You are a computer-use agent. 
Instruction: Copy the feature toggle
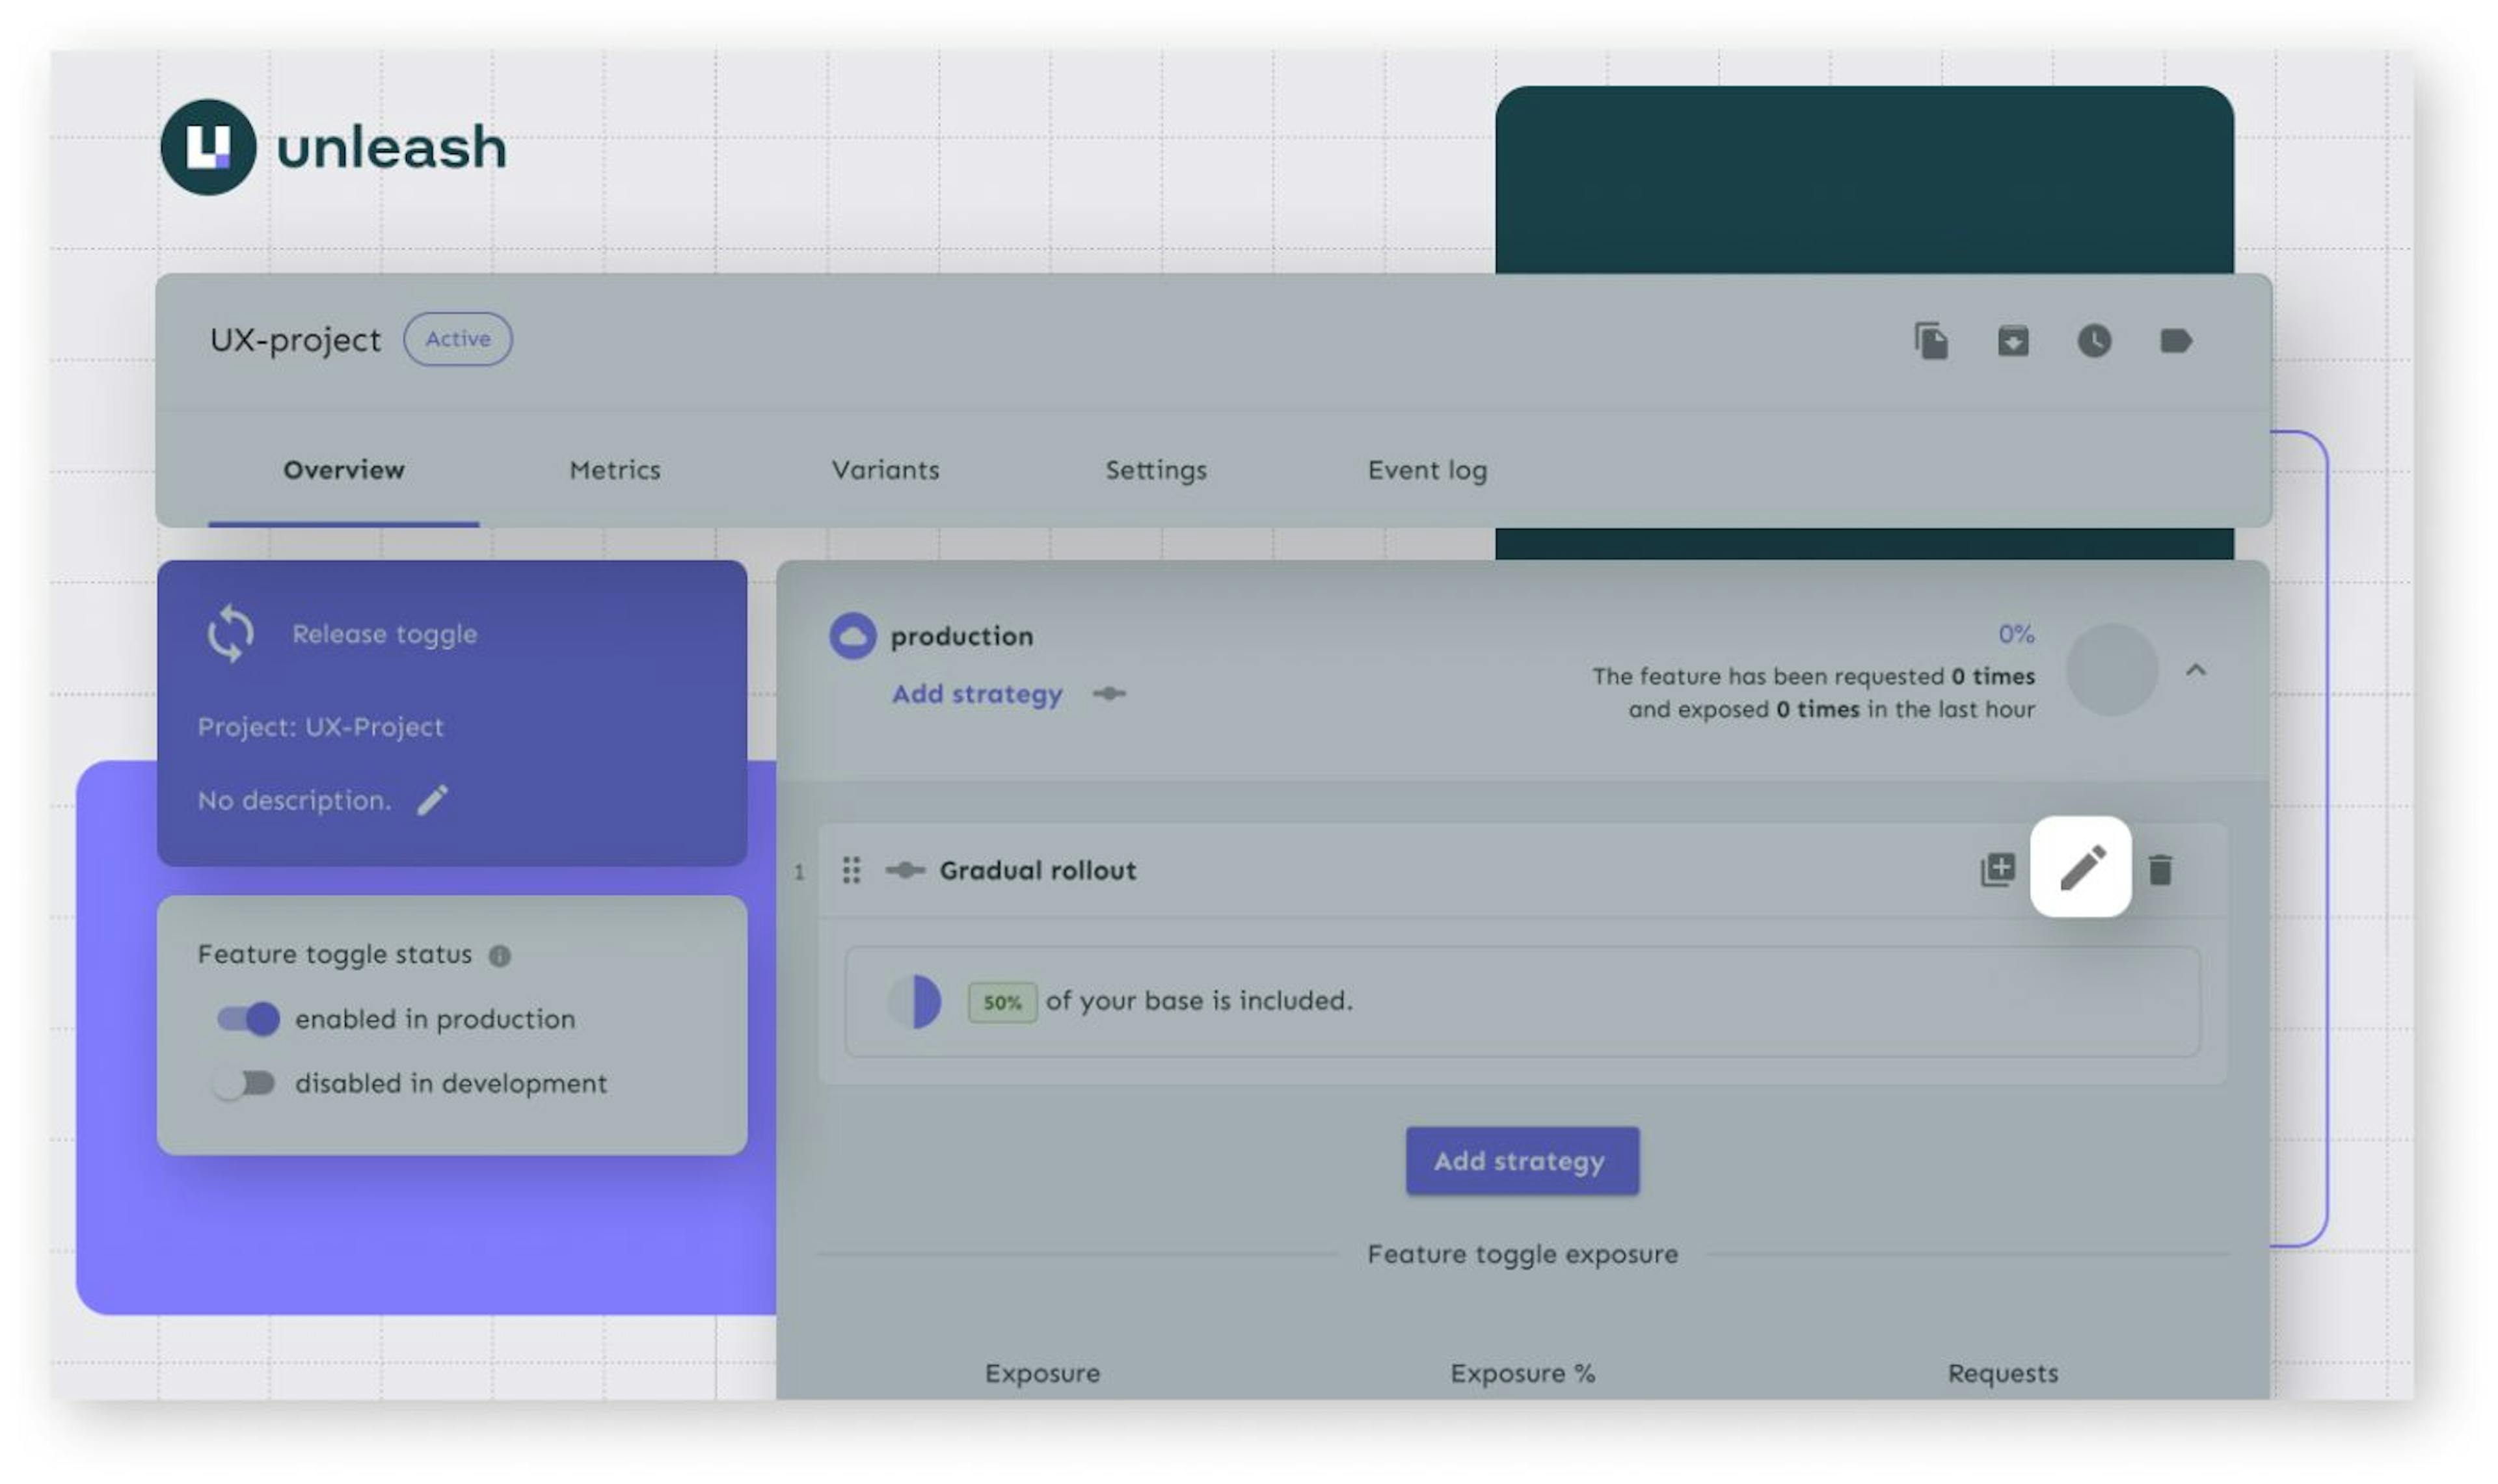pyautogui.click(x=1931, y=341)
